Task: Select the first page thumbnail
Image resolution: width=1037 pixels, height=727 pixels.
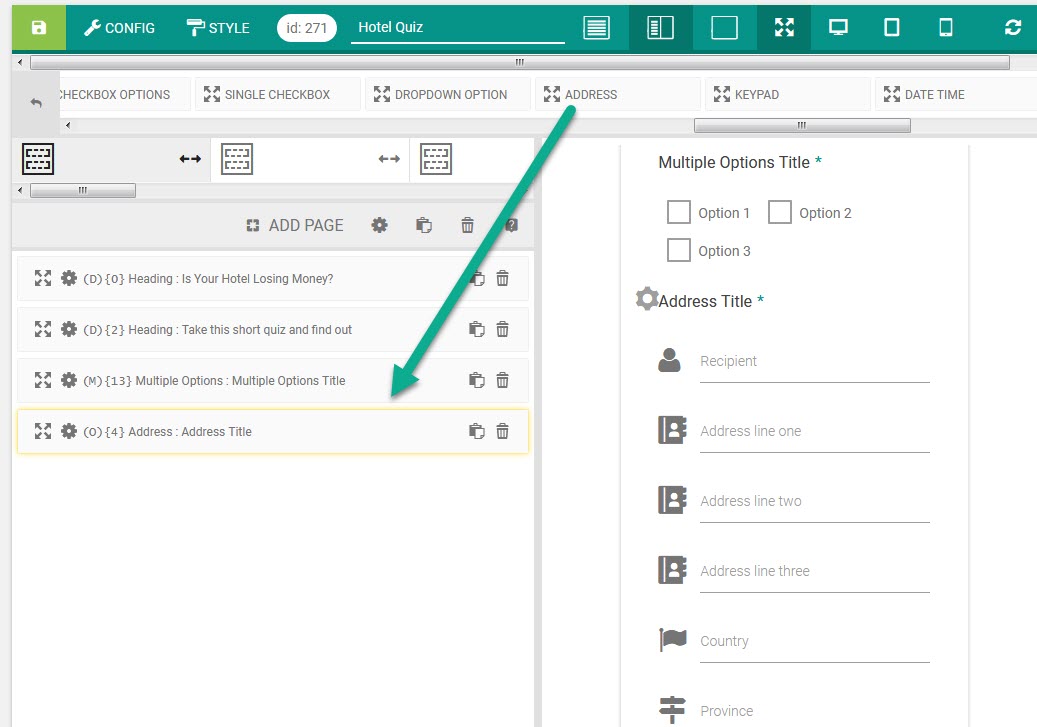Action: click(38, 159)
